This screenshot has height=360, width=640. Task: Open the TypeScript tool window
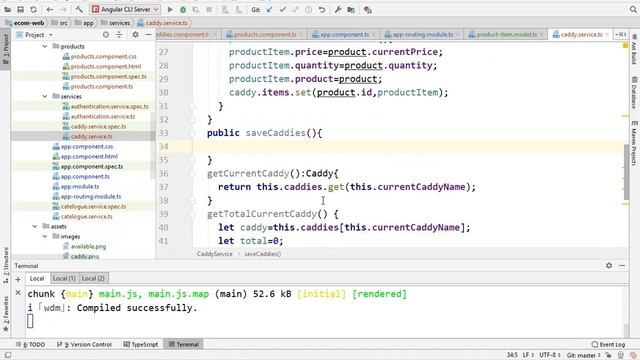pyautogui.click(x=141, y=344)
